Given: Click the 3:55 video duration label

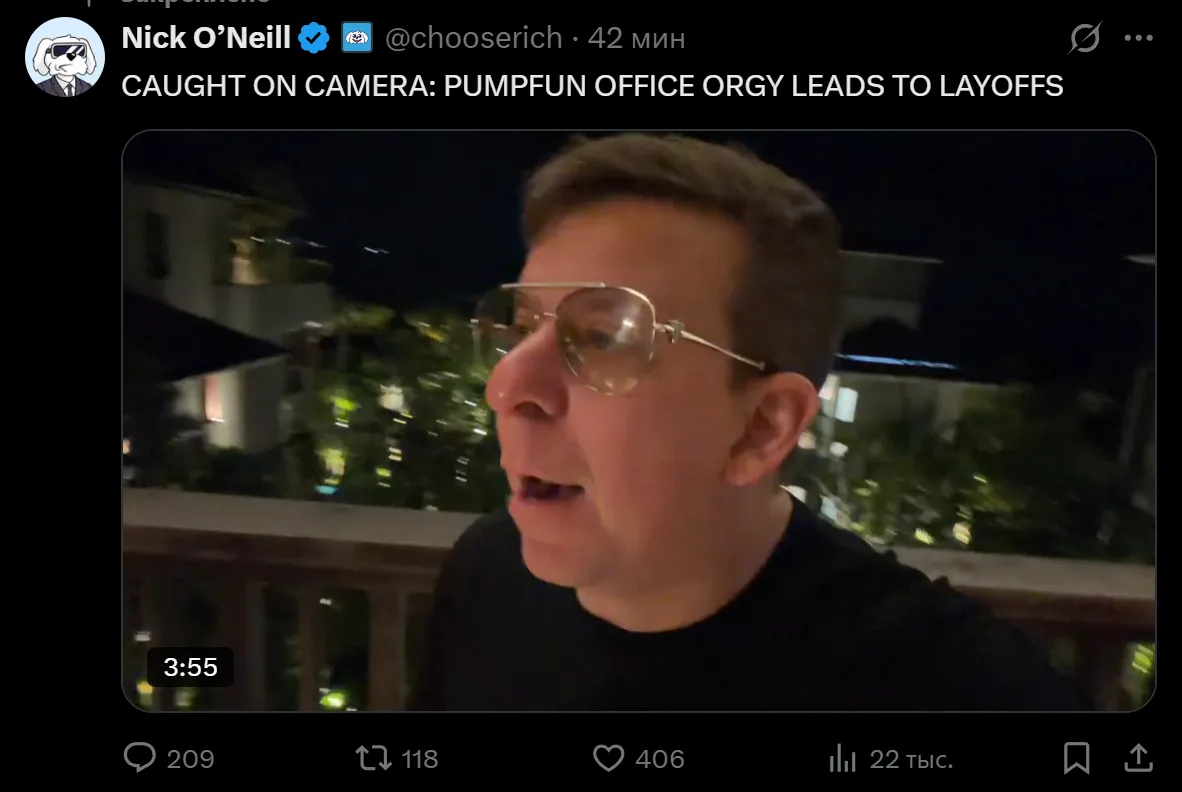Looking at the screenshot, I should point(189,667).
